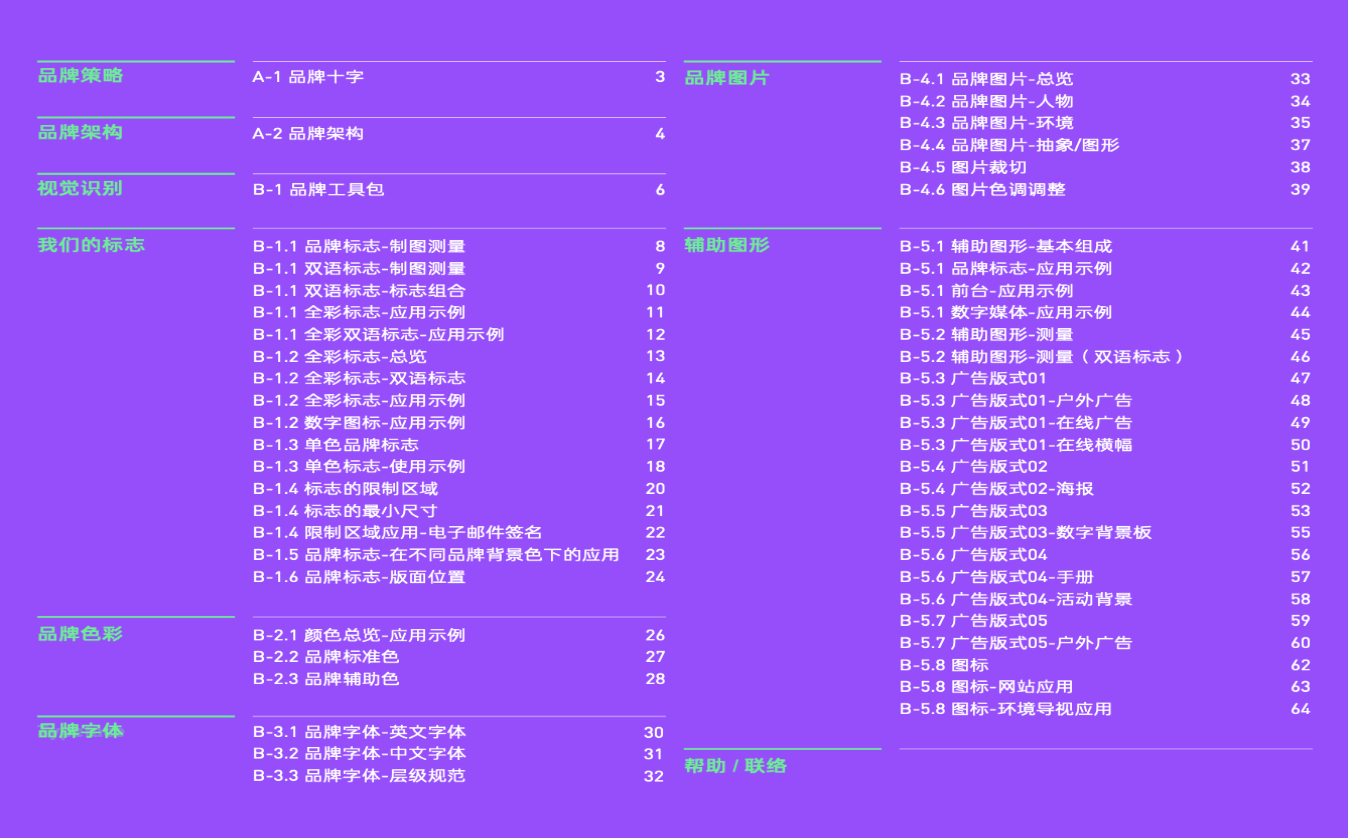Jump to the 品牌色彩 section heading
The width and height of the screenshot is (1348, 838).
(80, 633)
